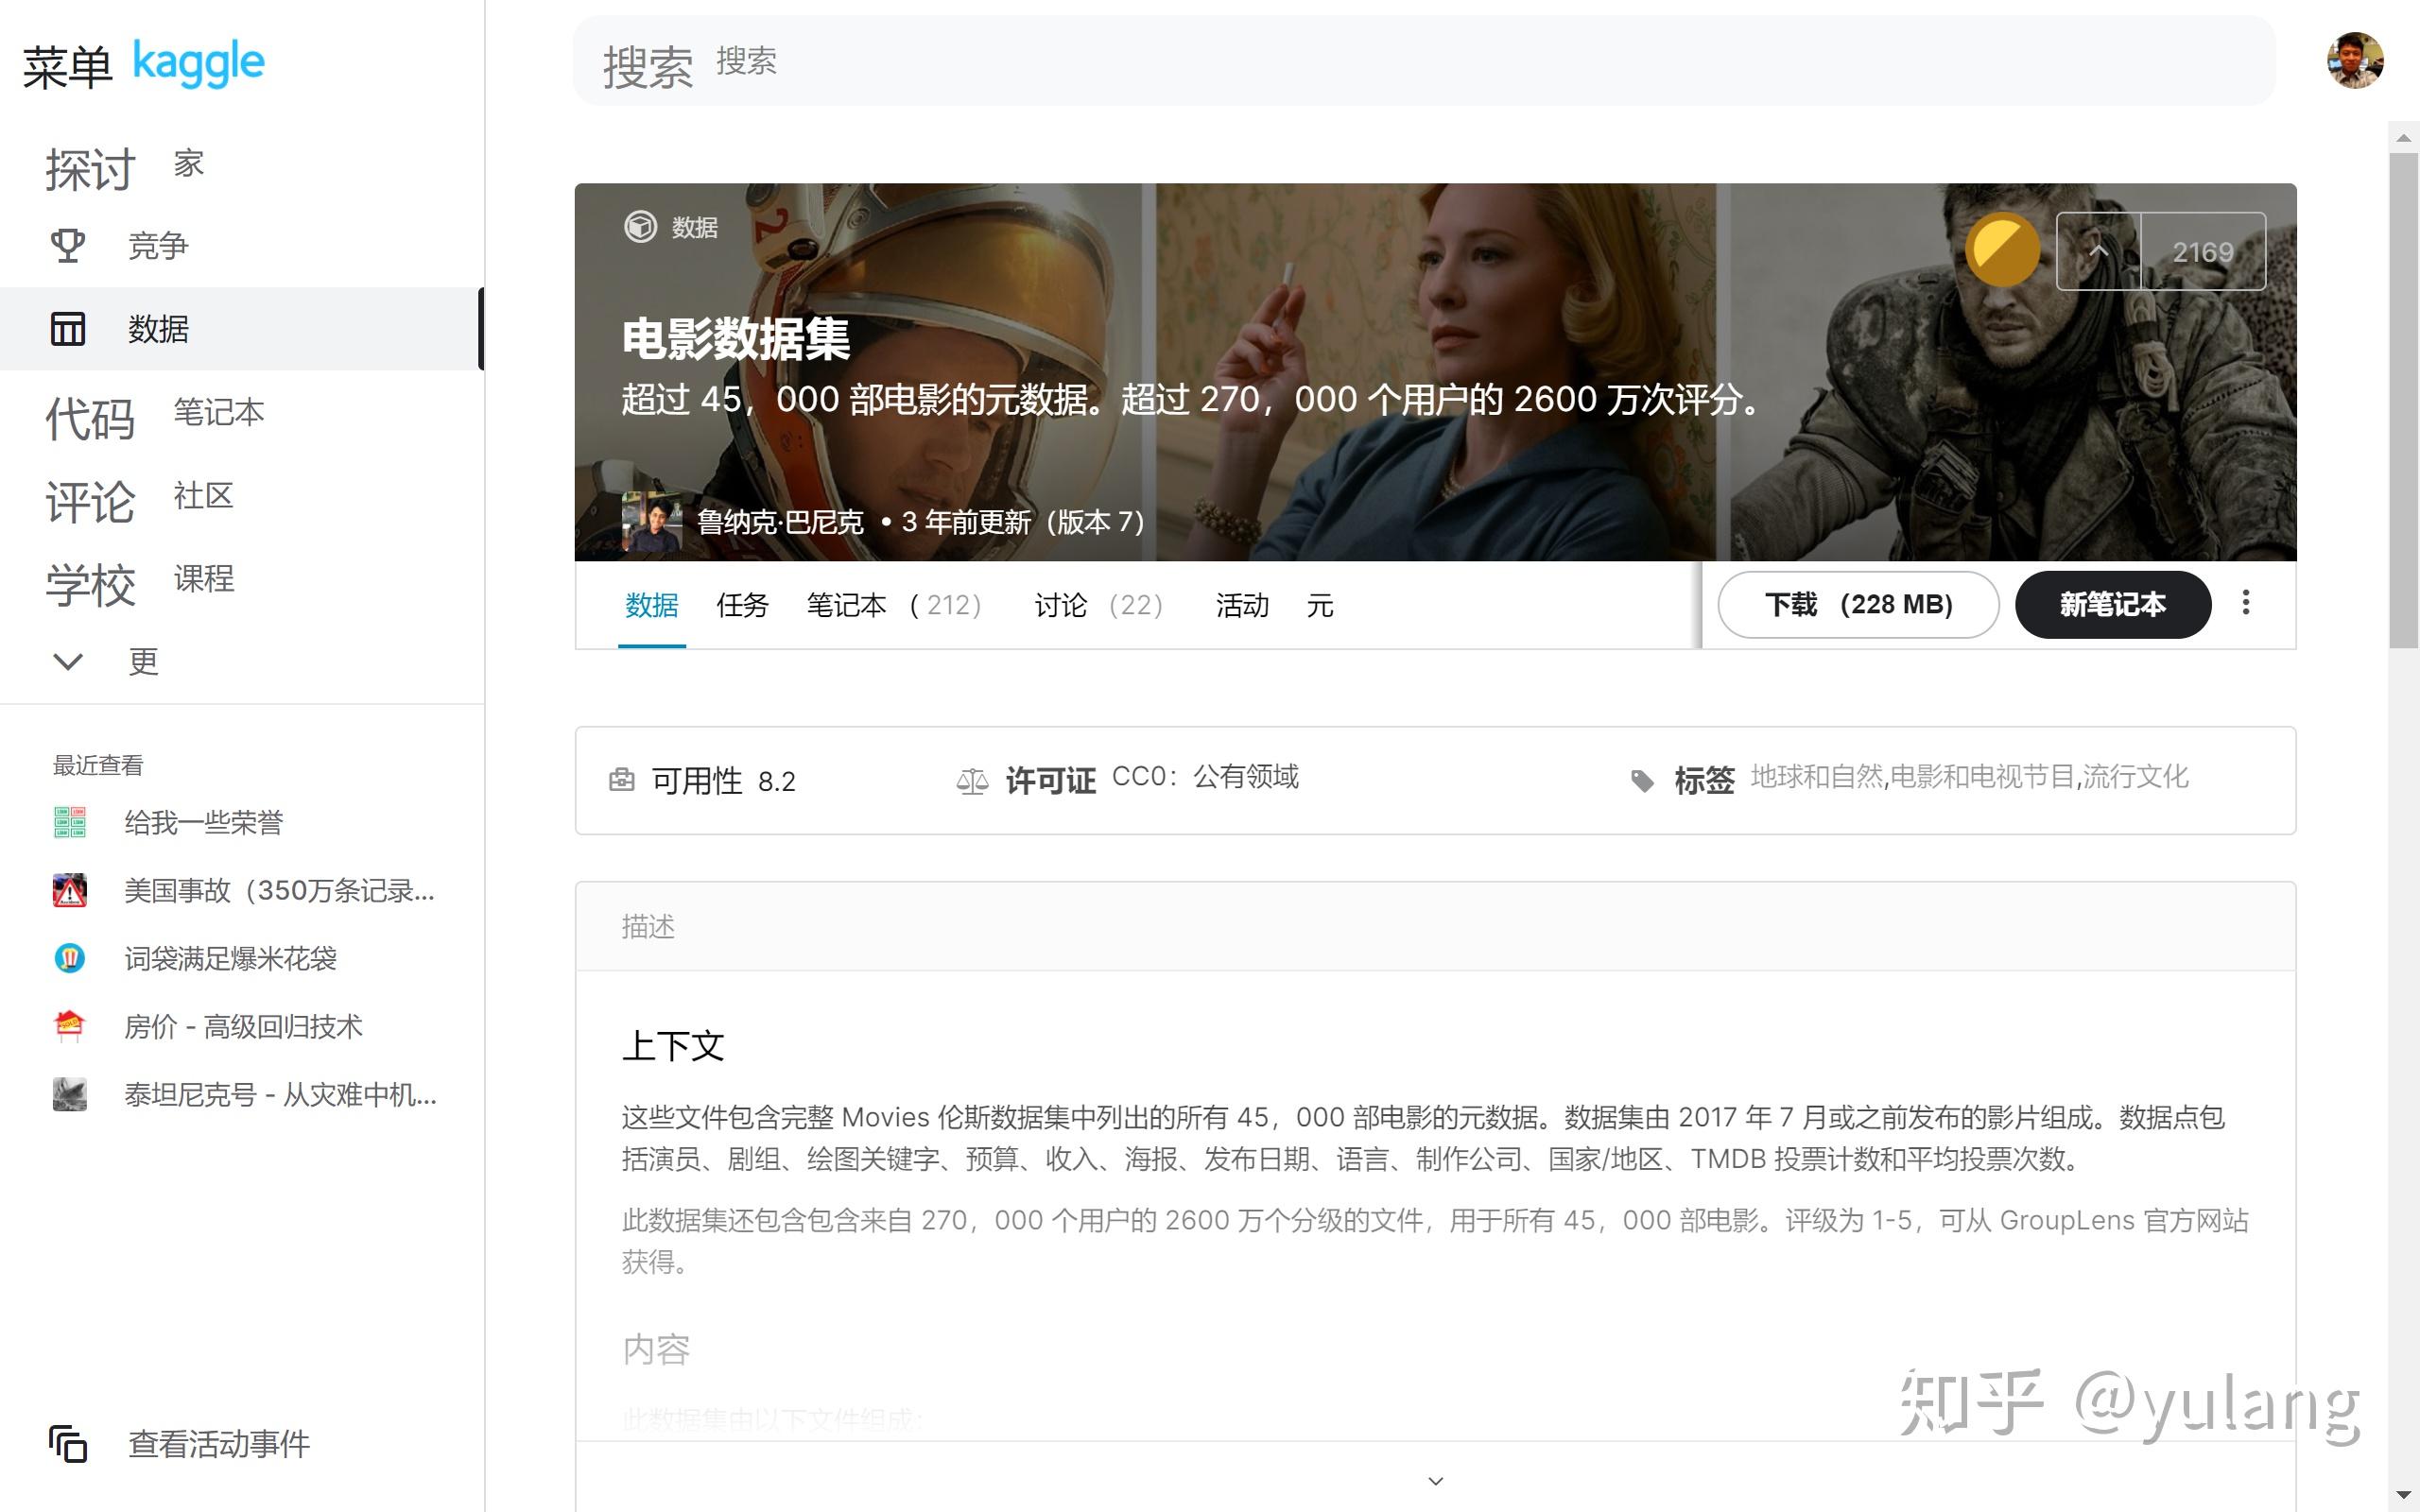Screen dimensions: 2420x1512
Task: Select the 竞争 trophy icon in sidebar
Action: pos(67,245)
